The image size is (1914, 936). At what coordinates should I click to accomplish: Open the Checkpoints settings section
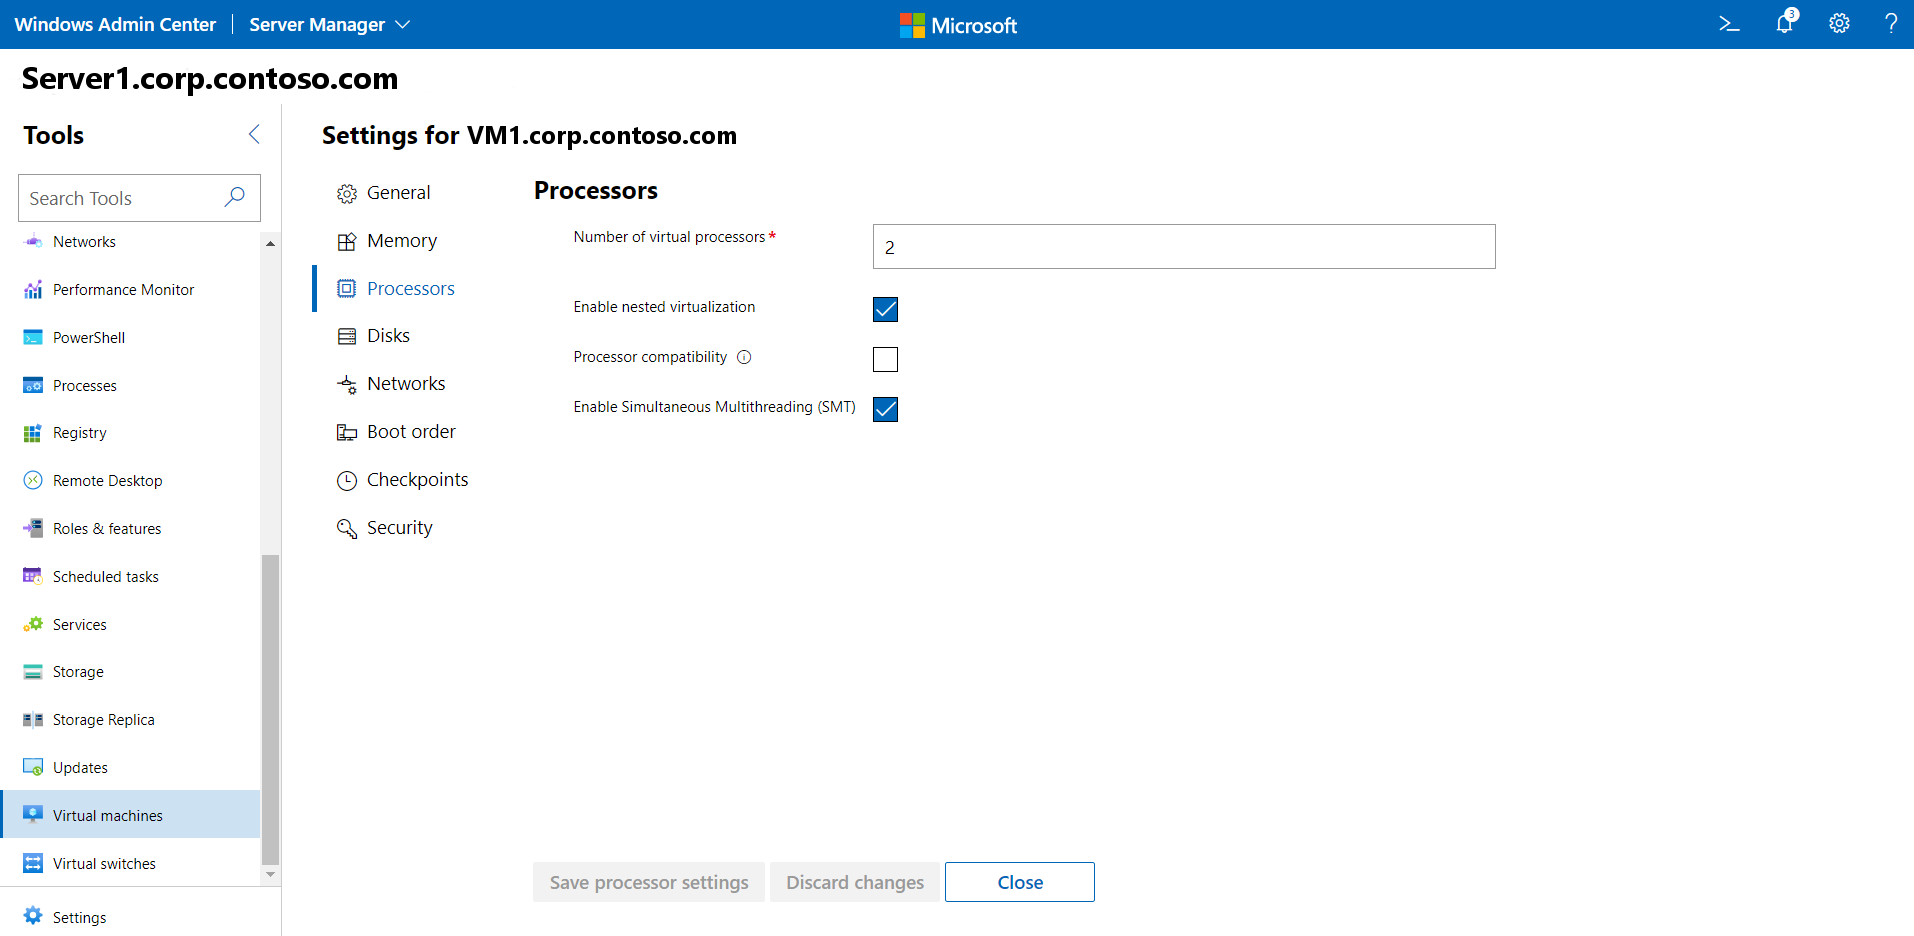[x=417, y=479]
